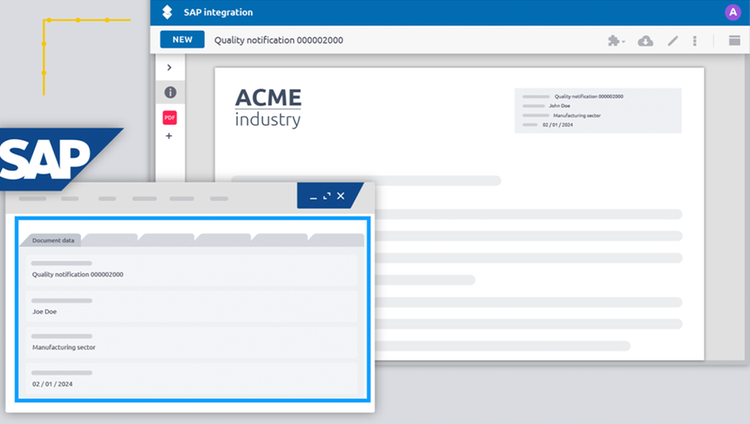Maximize the SAP window

[x=327, y=196]
